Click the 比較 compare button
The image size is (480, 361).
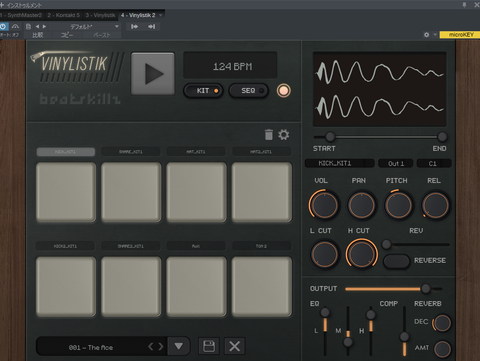(x=37, y=35)
